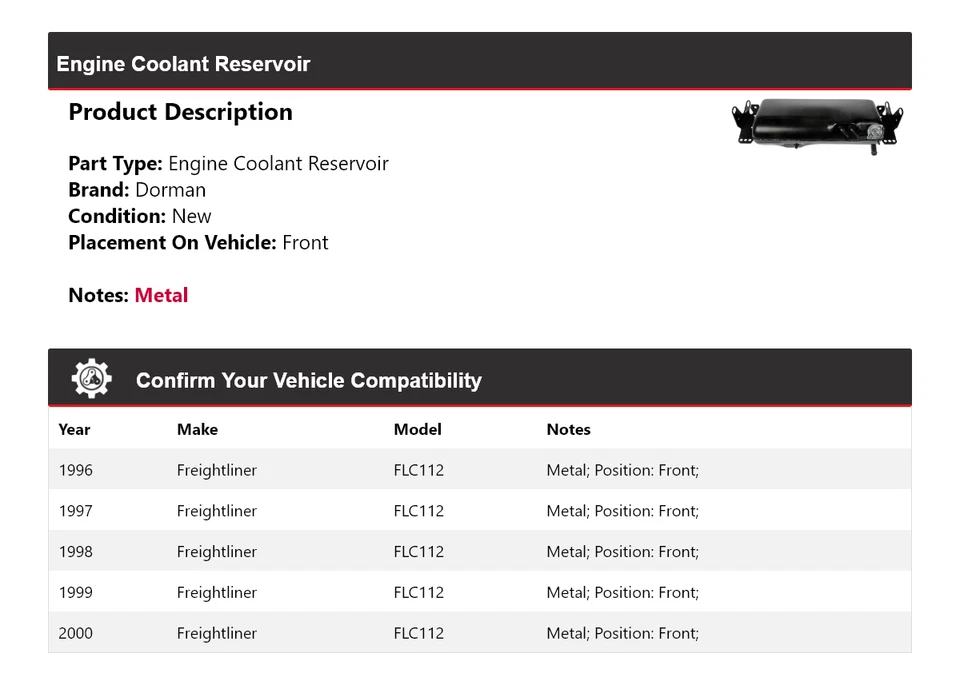Select the 1997 year cell

coord(75,511)
